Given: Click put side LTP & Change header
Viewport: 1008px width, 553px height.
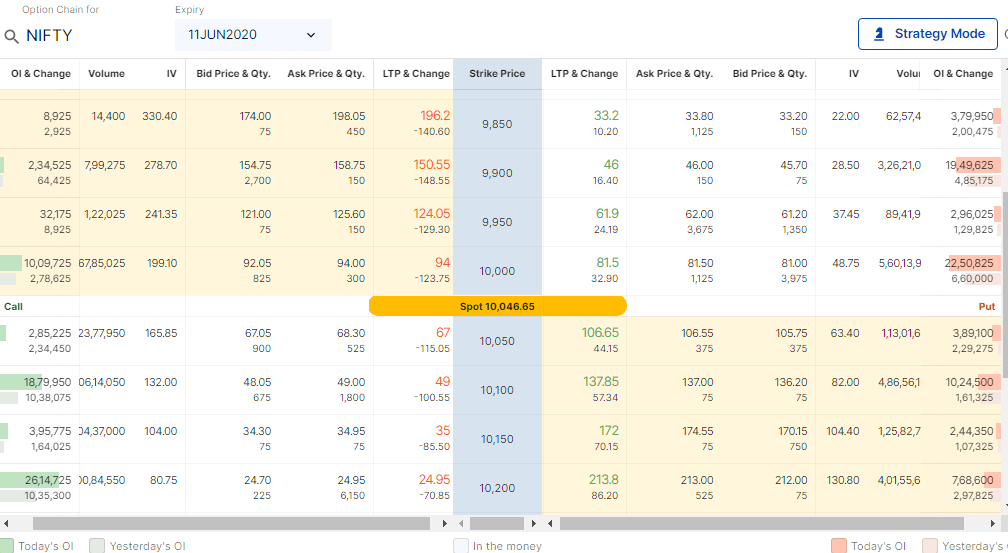Looking at the screenshot, I should point(584,73).
